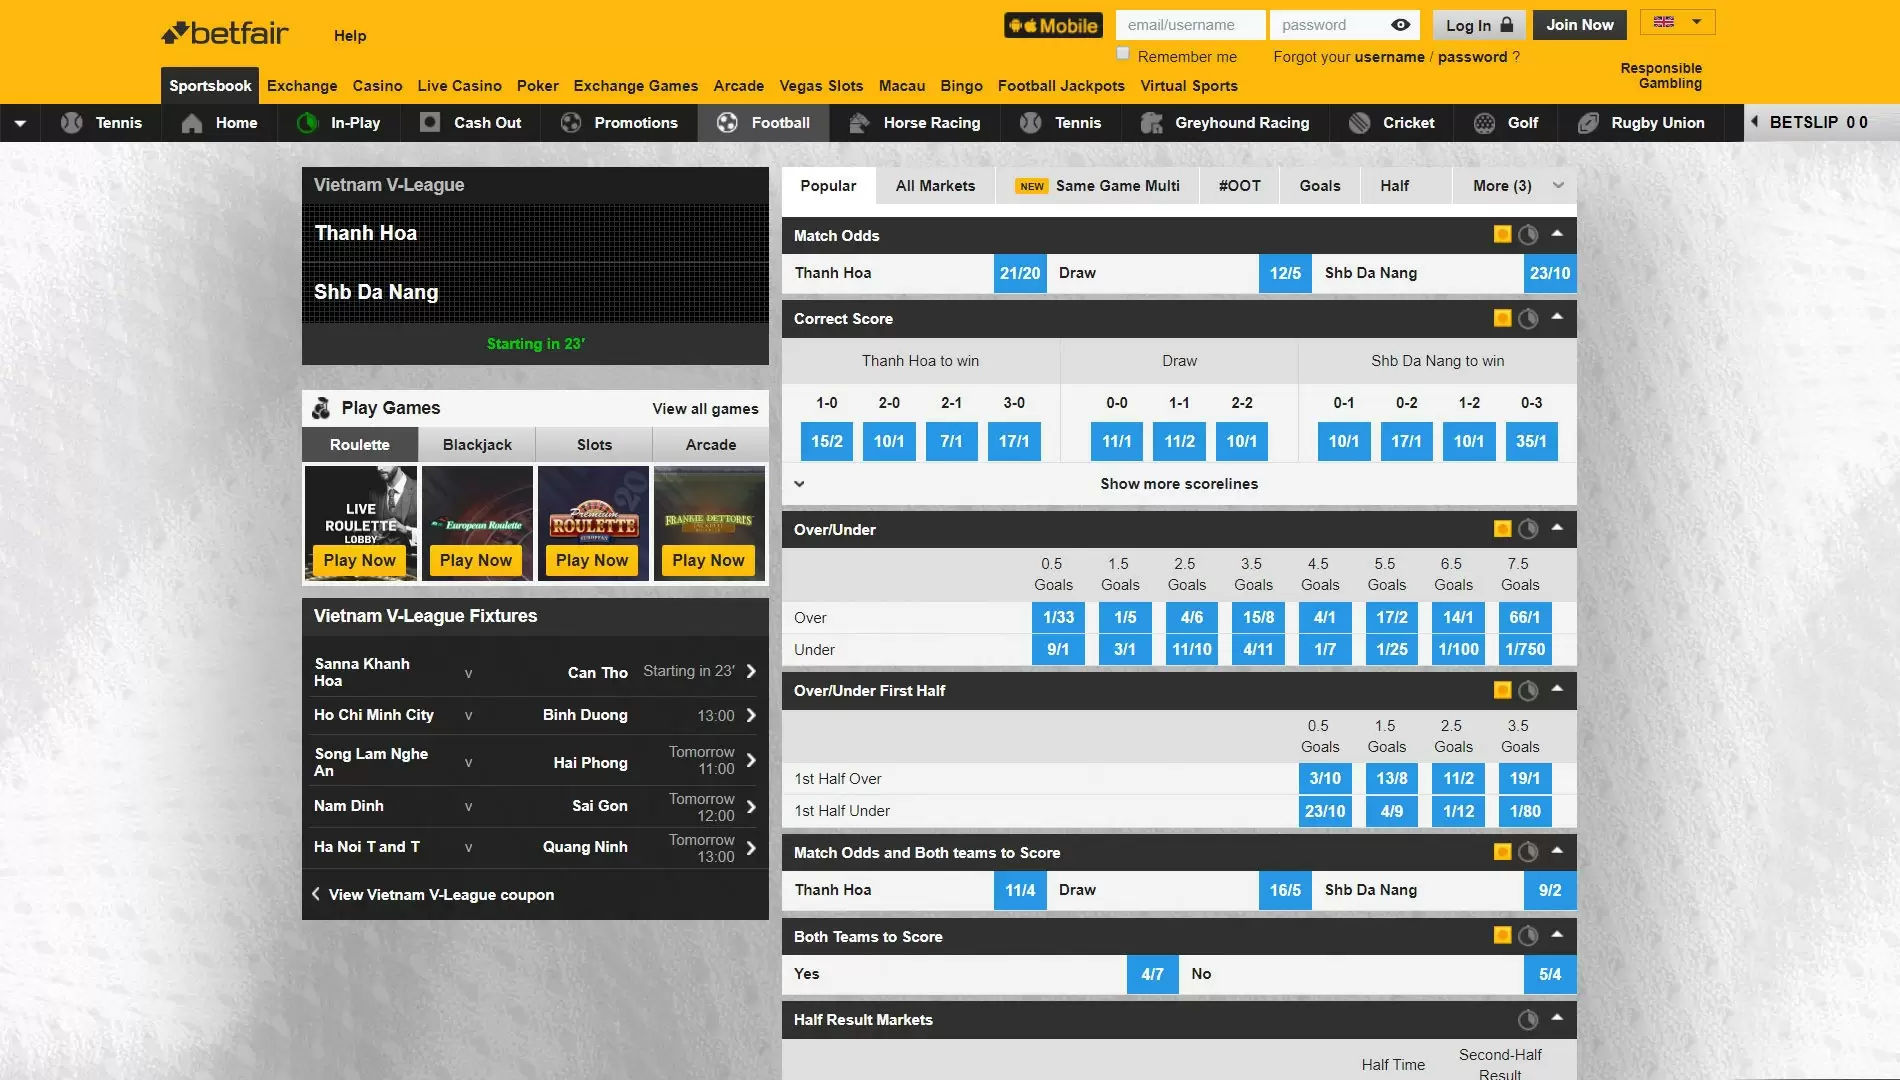Screen dimensions: 1900x1080
Task: Select Thanh Hoa match odds 21/20
Action: 1020,273
